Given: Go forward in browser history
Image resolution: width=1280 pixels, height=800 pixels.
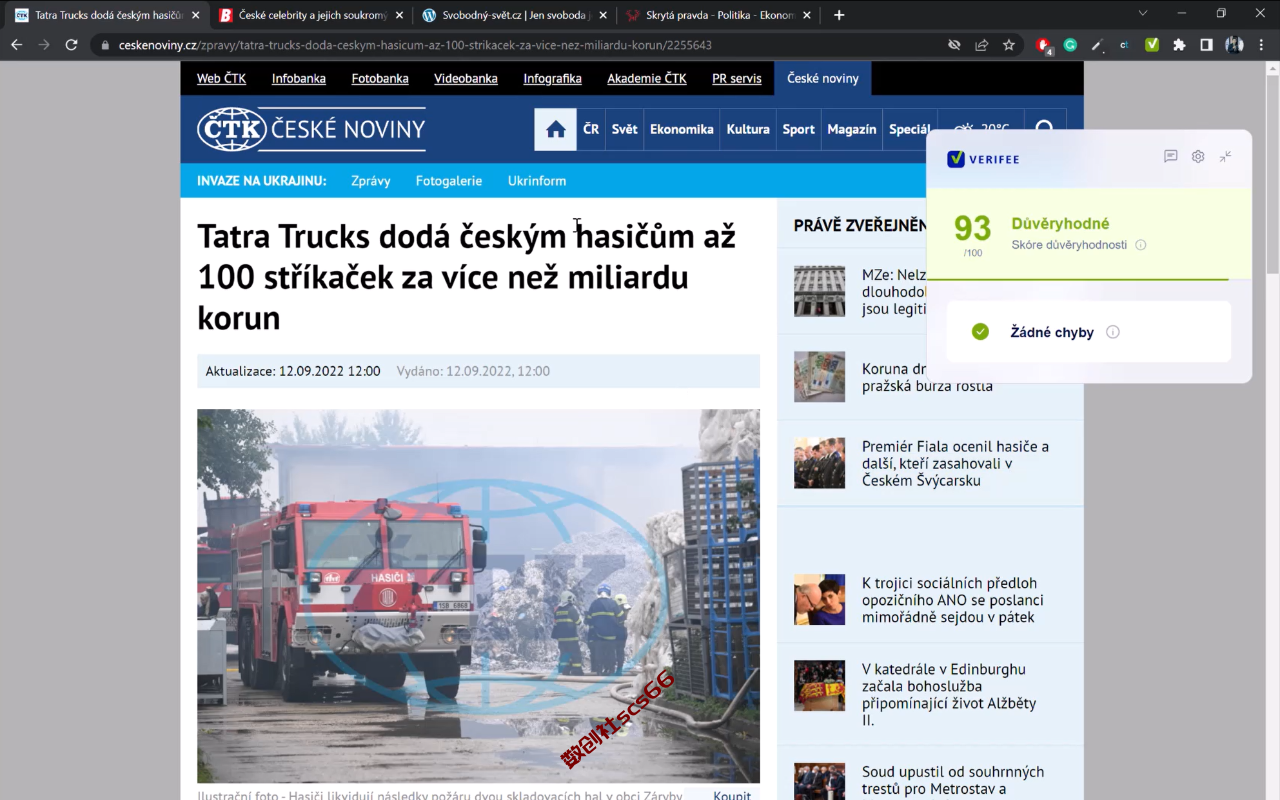Looking at the screenshot, I should coord(44,45).
